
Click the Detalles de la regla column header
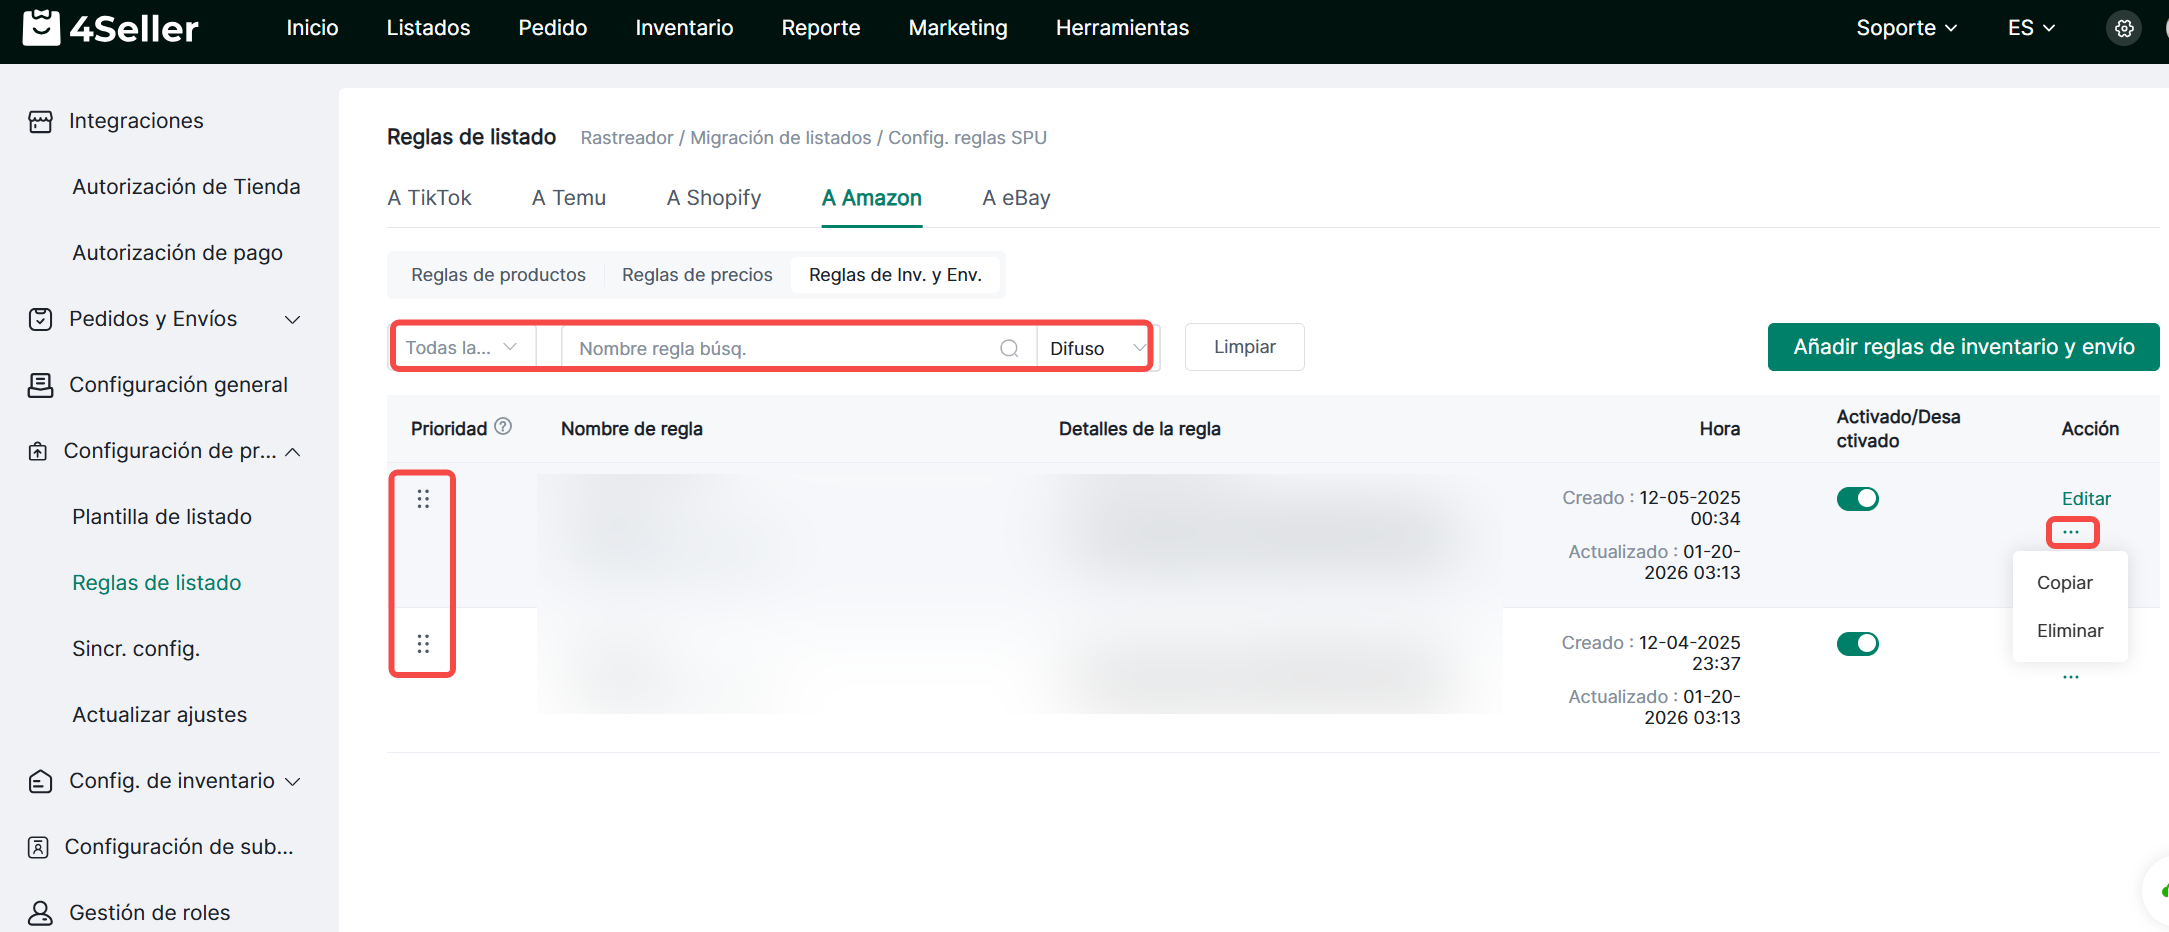(1140, 429)
